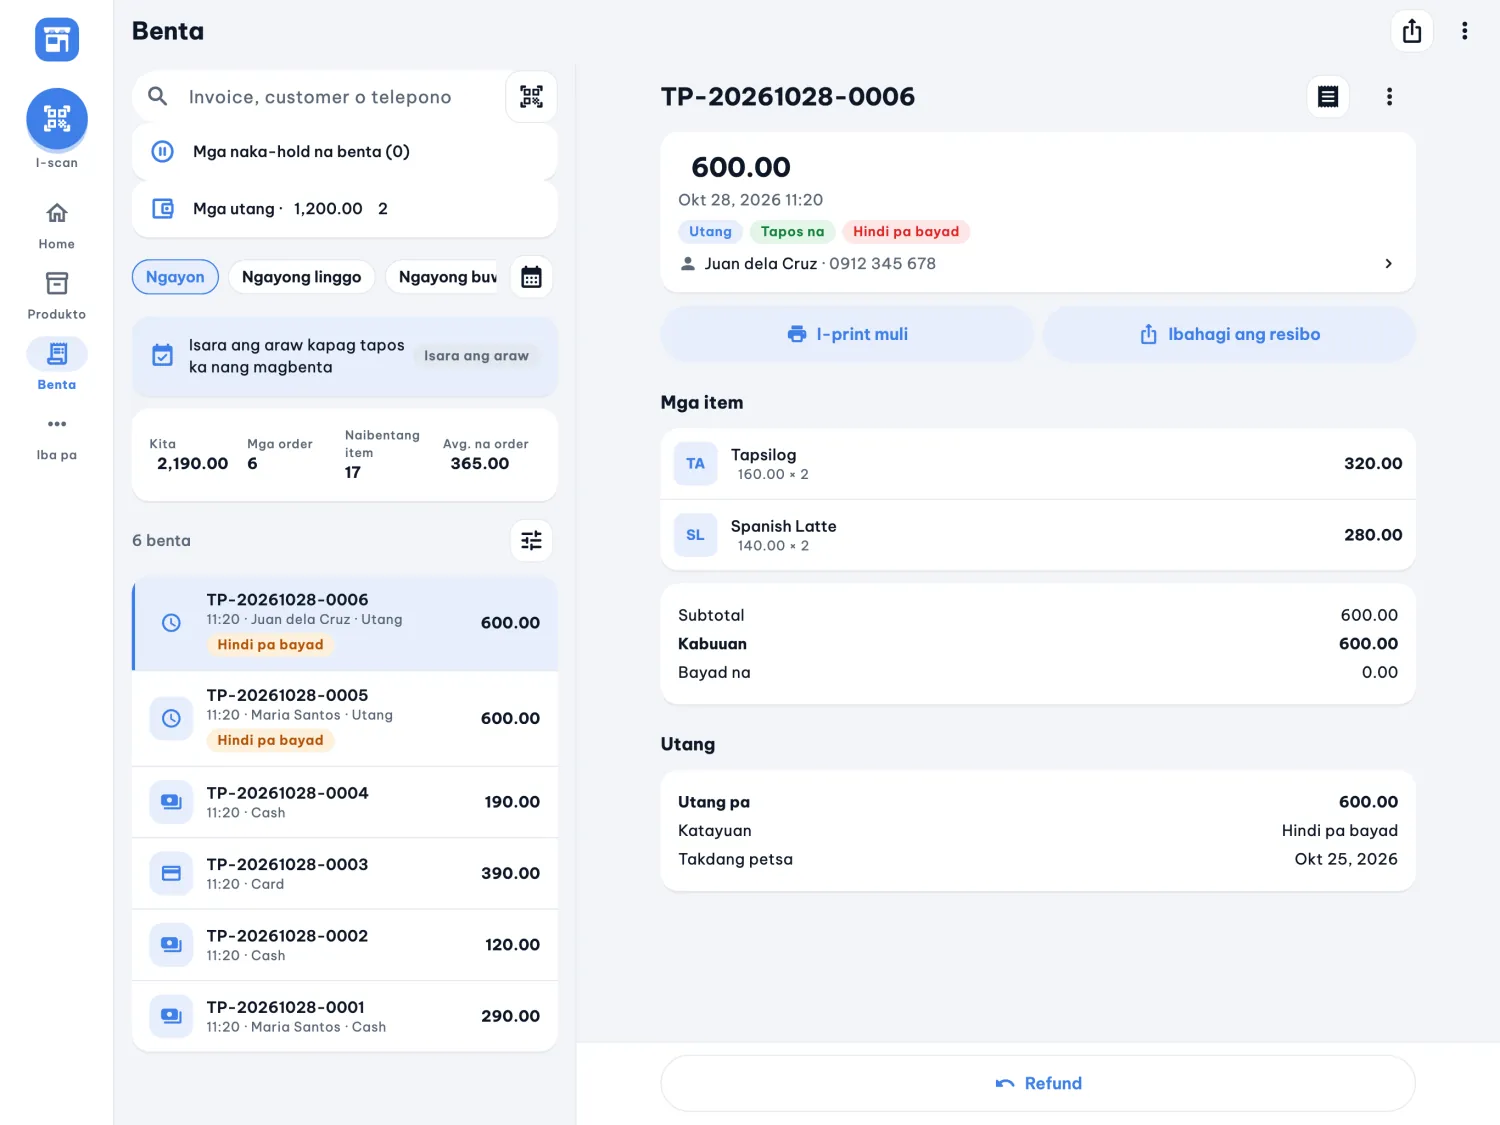Image resolution: width=1500 pixels, height=1125 pixels.
Task: Select the Ngayong linggo filter chip
Action: (x=301, y=277)
